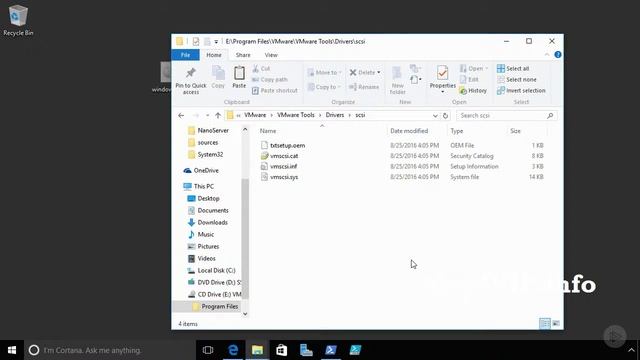Sort by the Name column header
Screen dimensions: 640x360
coord(268,131)
